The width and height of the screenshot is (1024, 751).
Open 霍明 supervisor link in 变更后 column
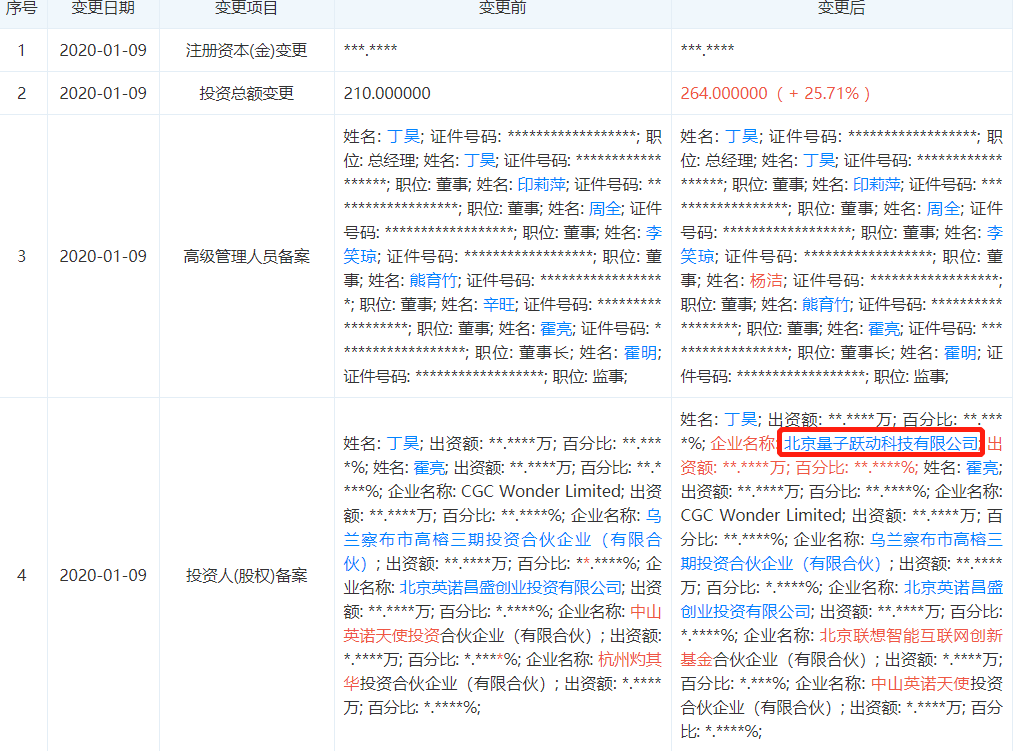960,353
